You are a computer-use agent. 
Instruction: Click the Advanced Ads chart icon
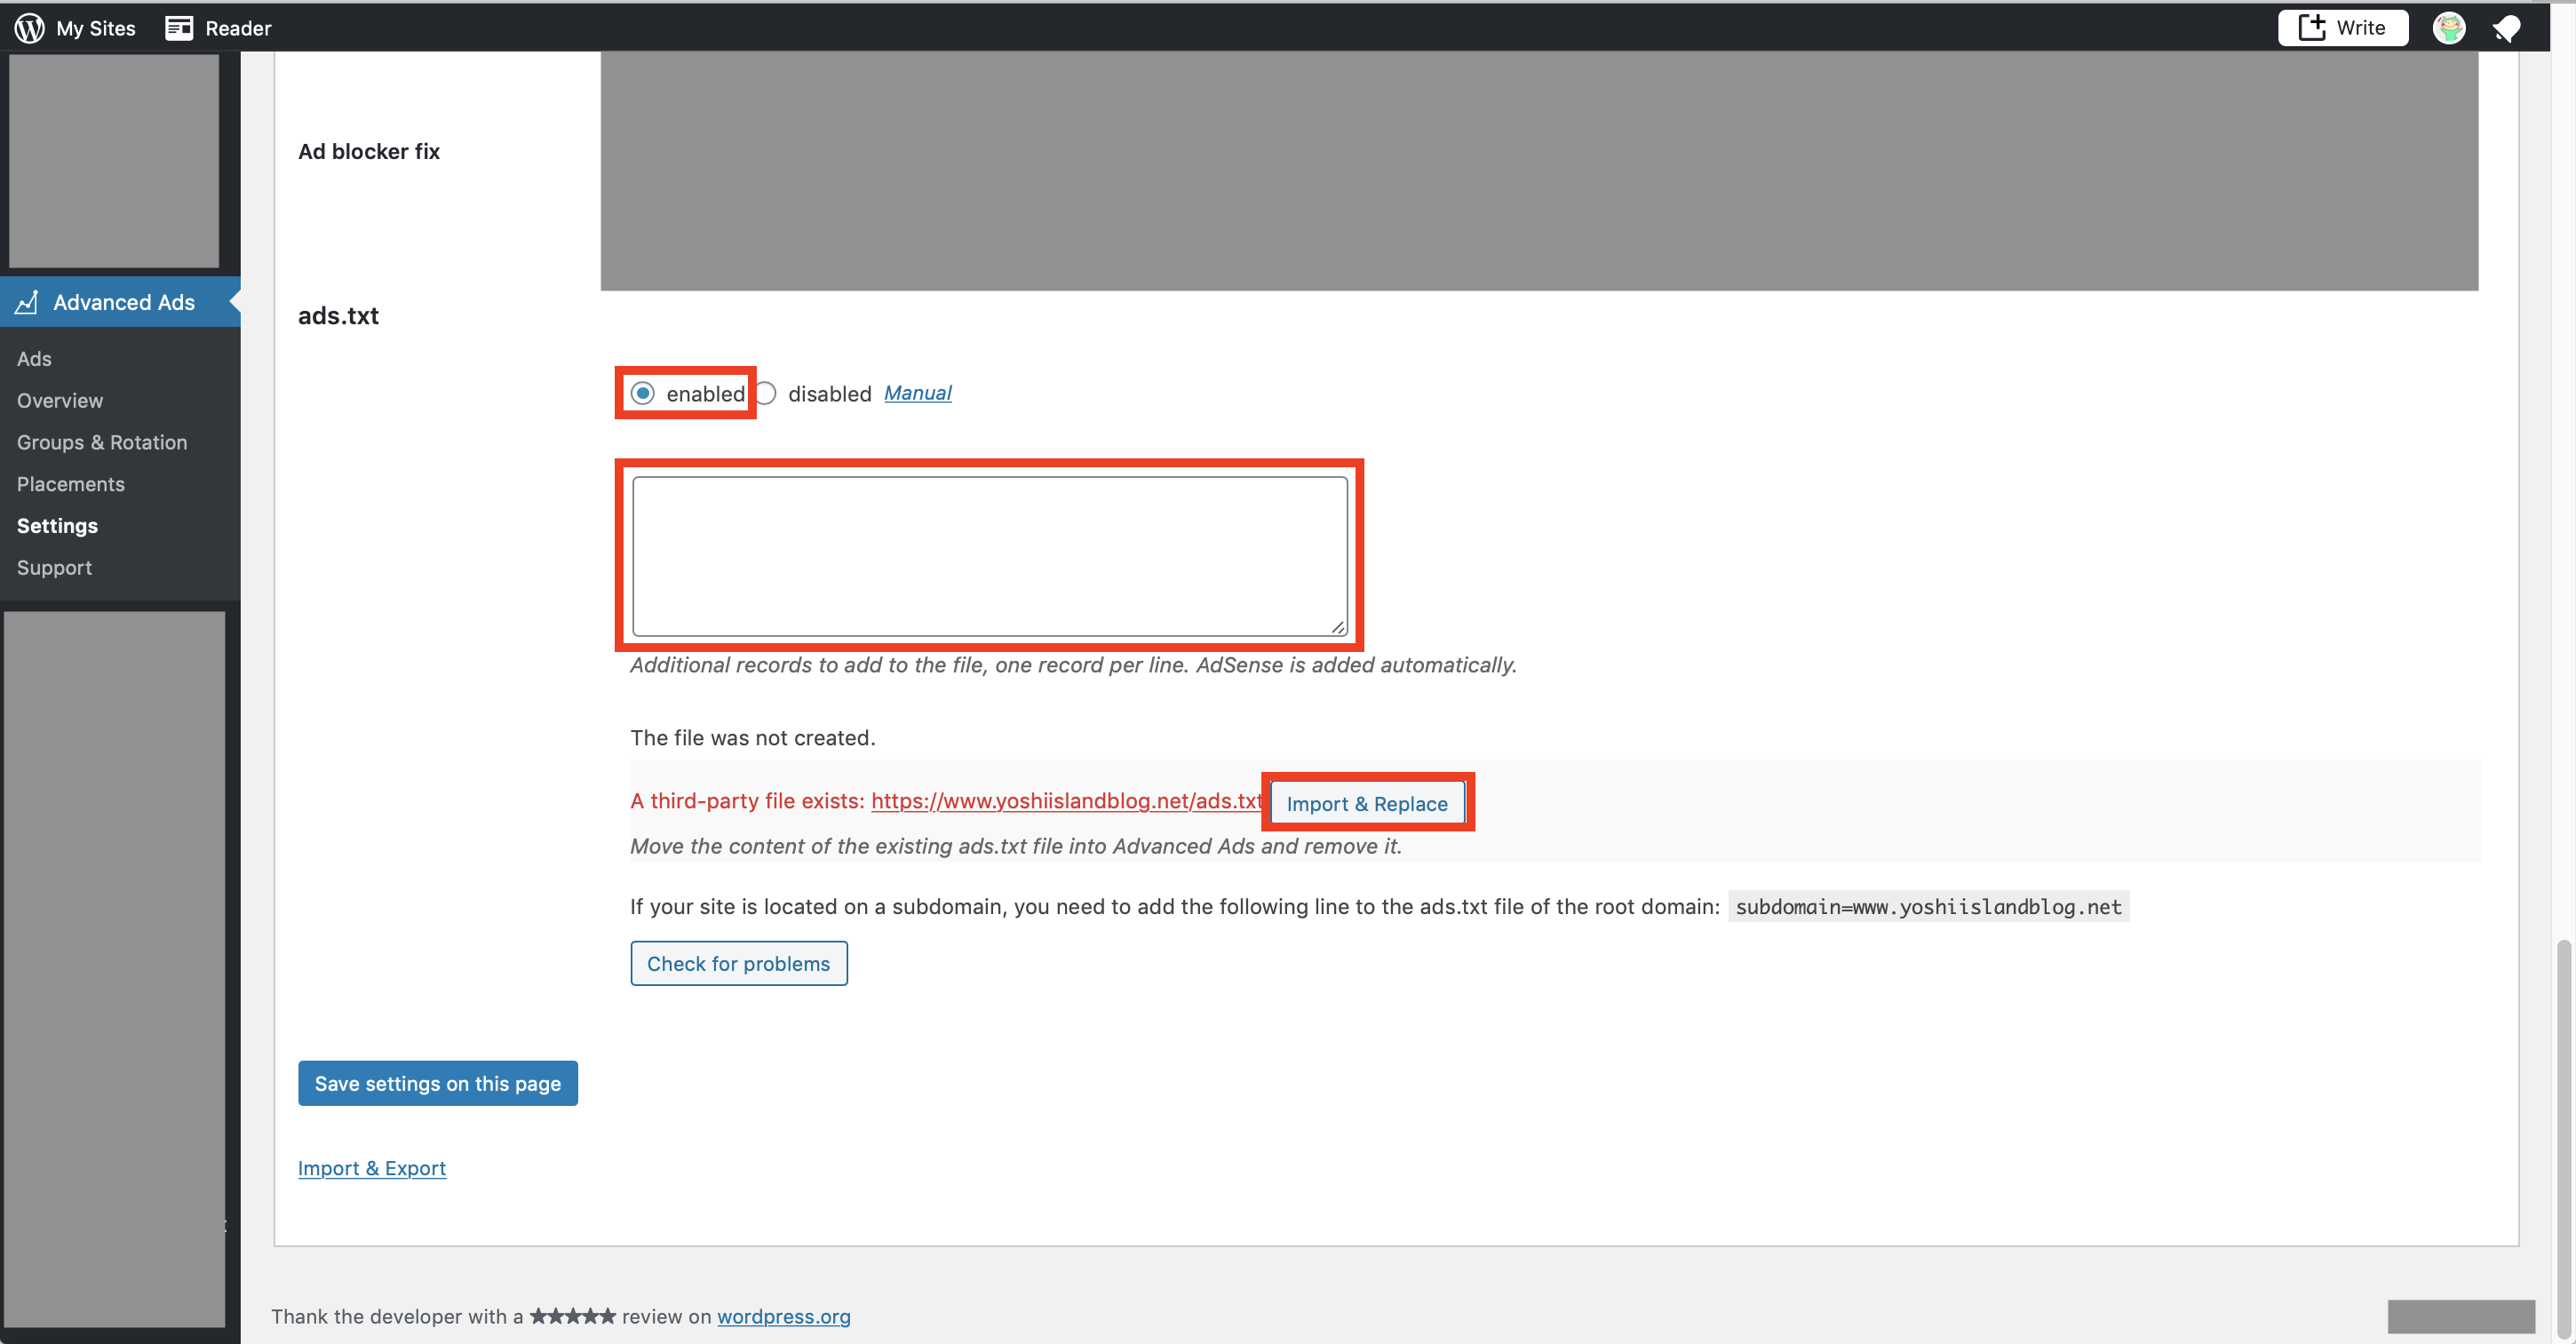[27, 302]
